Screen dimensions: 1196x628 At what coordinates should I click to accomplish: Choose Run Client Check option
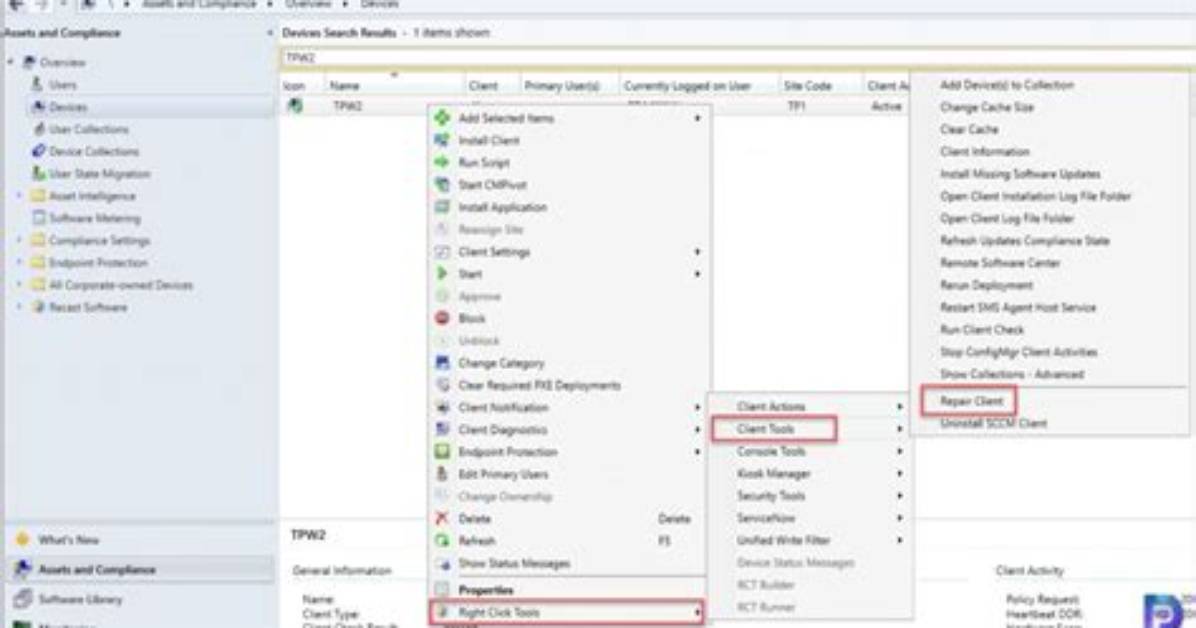(x=982, y=329)
